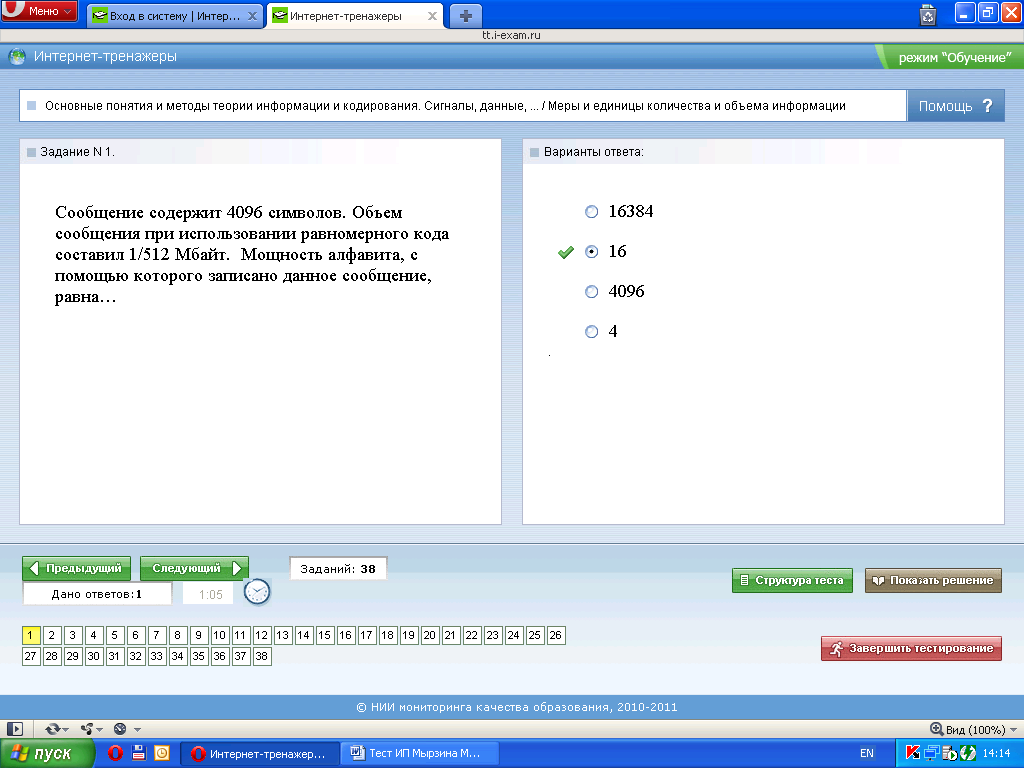1024x768 pixels.
Task: Click the tt.i-exam.ru address bar
Action: tap(511, 35)
